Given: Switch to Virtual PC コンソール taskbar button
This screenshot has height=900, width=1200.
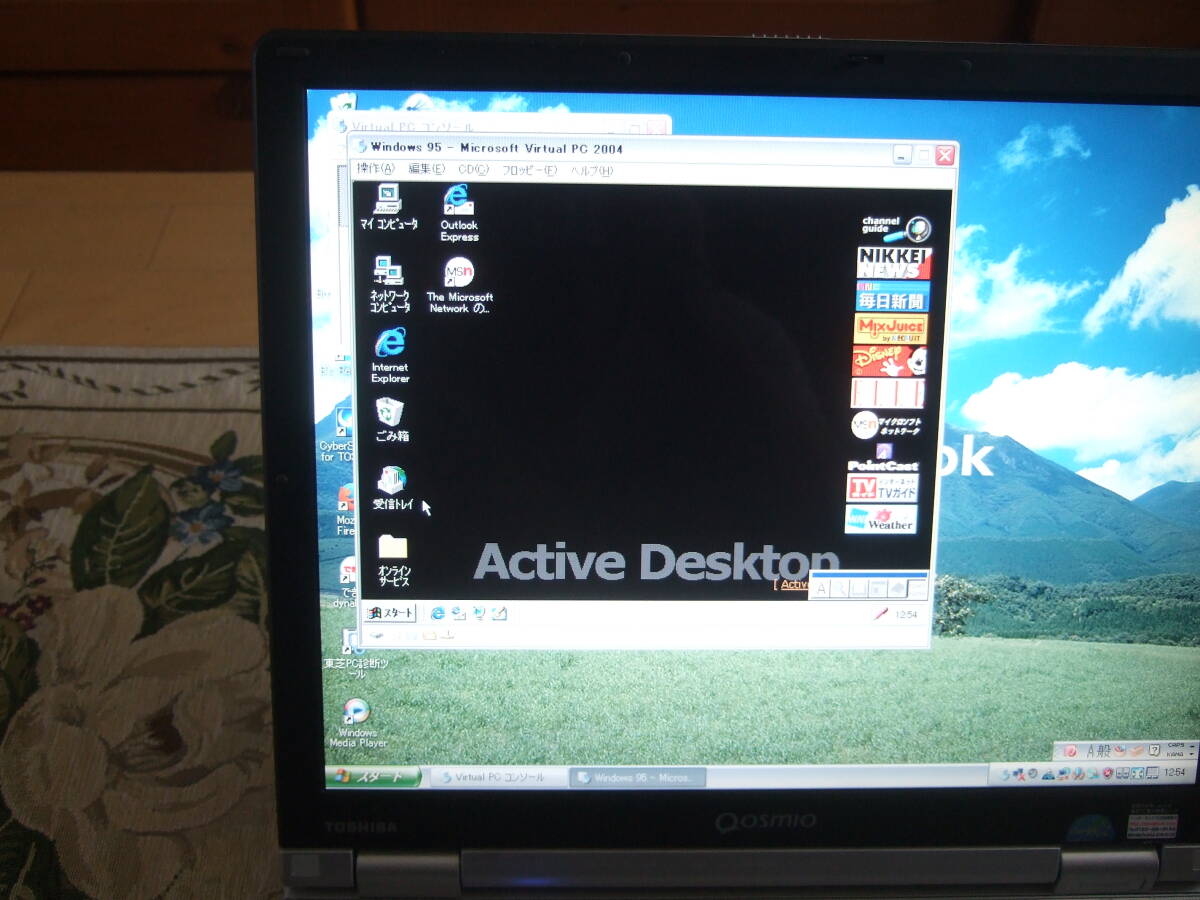Looking at the screenshot, I should pyautogui.click(x=498, y=777).
